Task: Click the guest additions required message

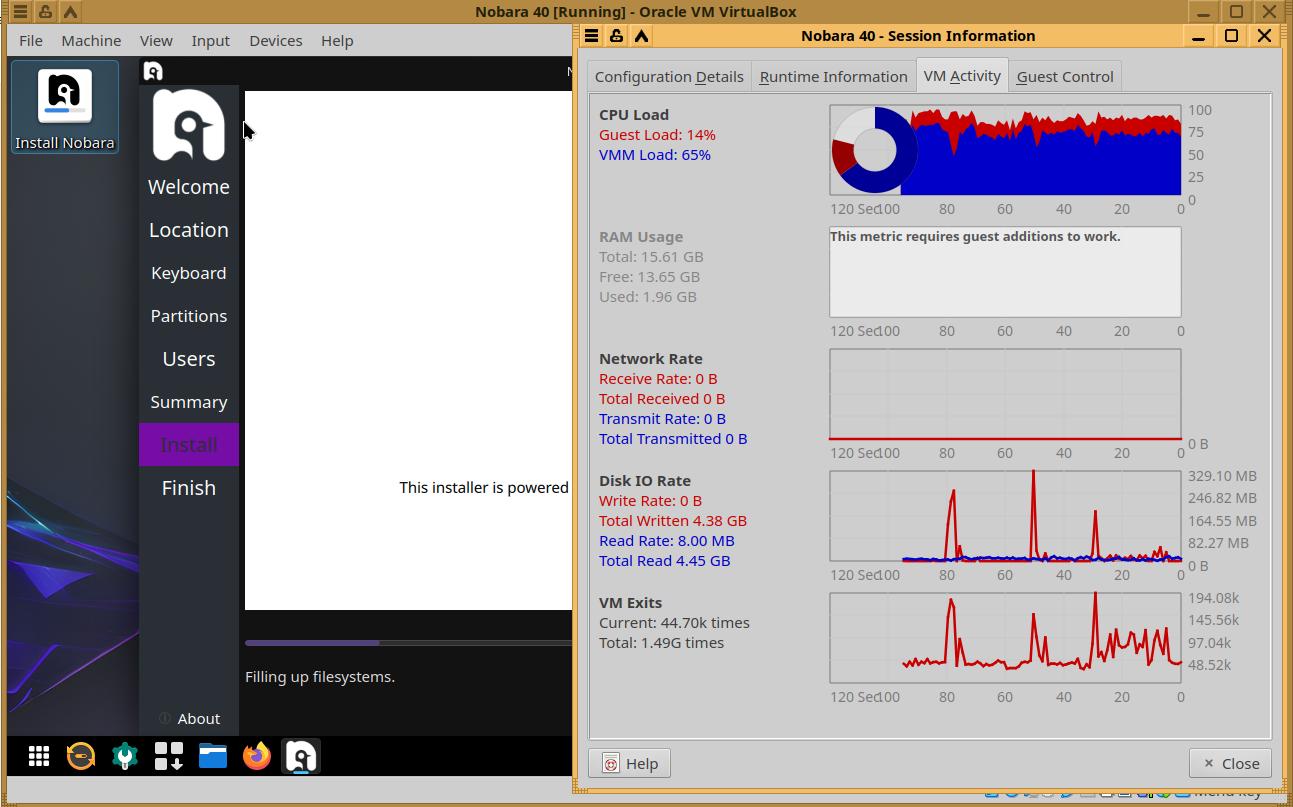Action: click(x=975, y=237)
